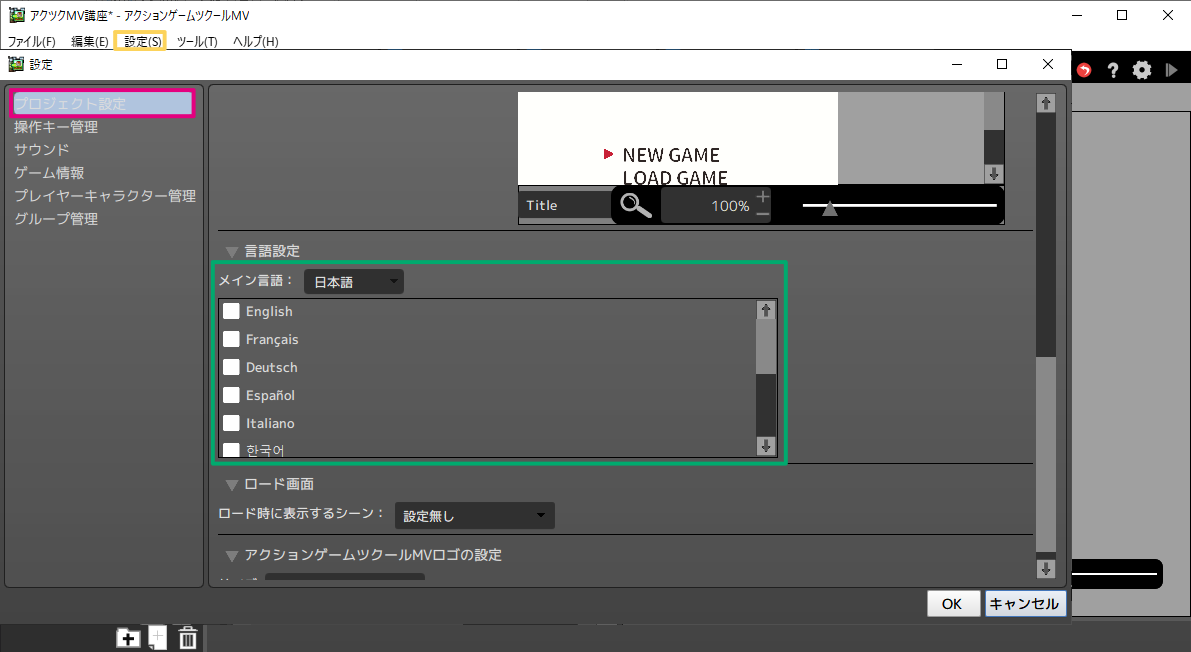Open the ロード時に表示するシーン dropdown

click(474, 516)
